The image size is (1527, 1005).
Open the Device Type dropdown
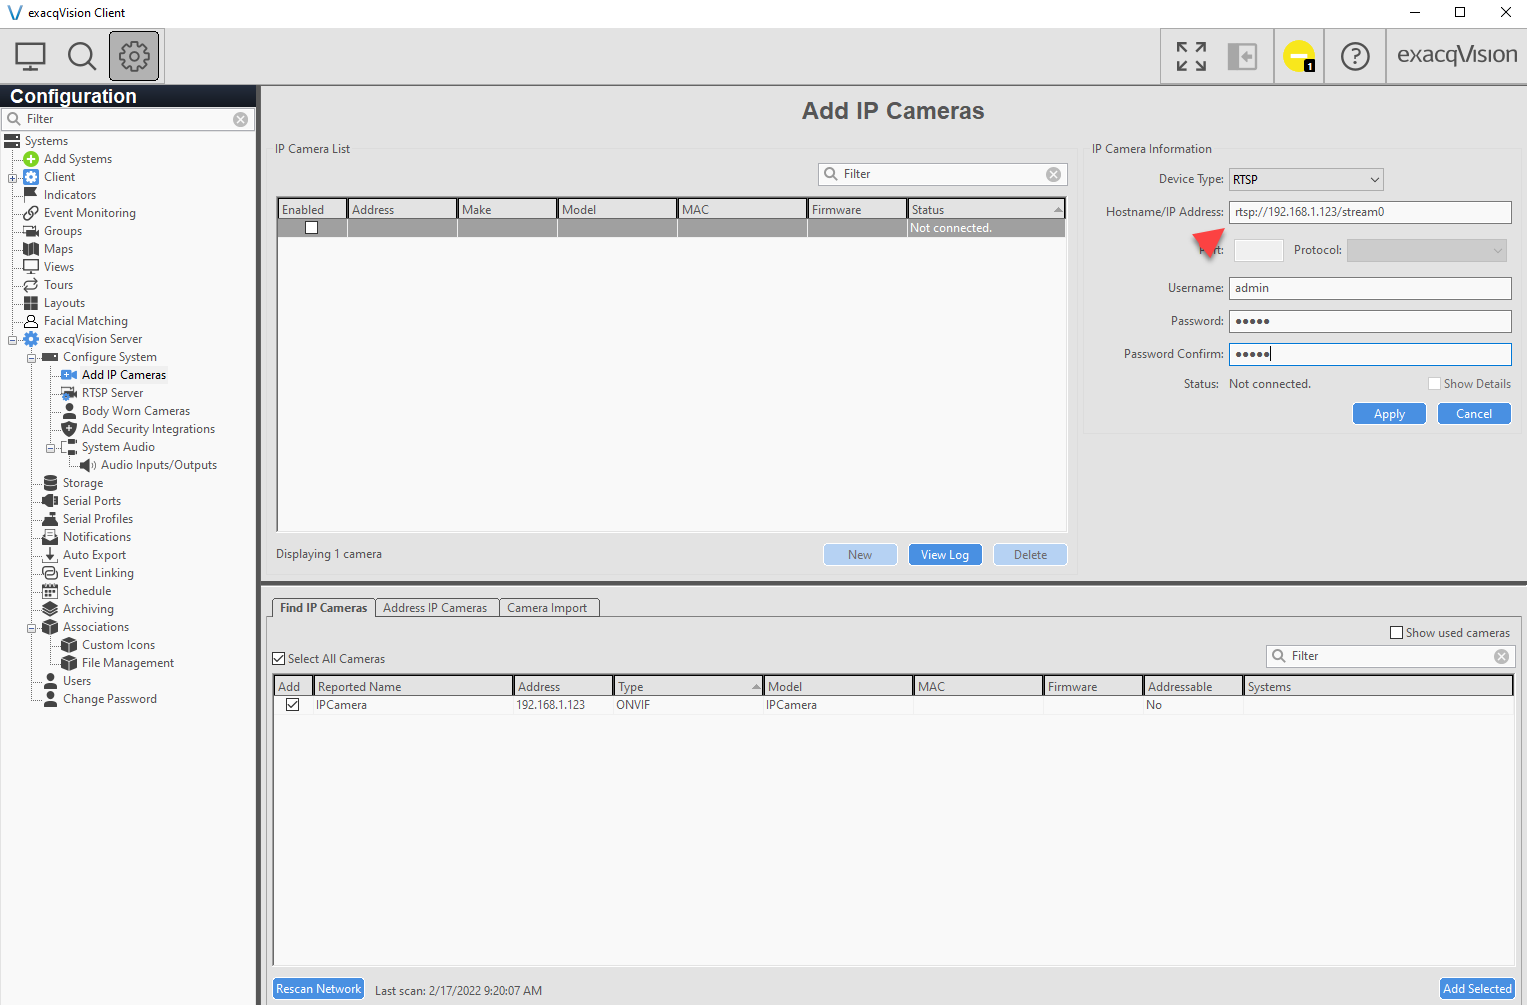coord(1306,180)
